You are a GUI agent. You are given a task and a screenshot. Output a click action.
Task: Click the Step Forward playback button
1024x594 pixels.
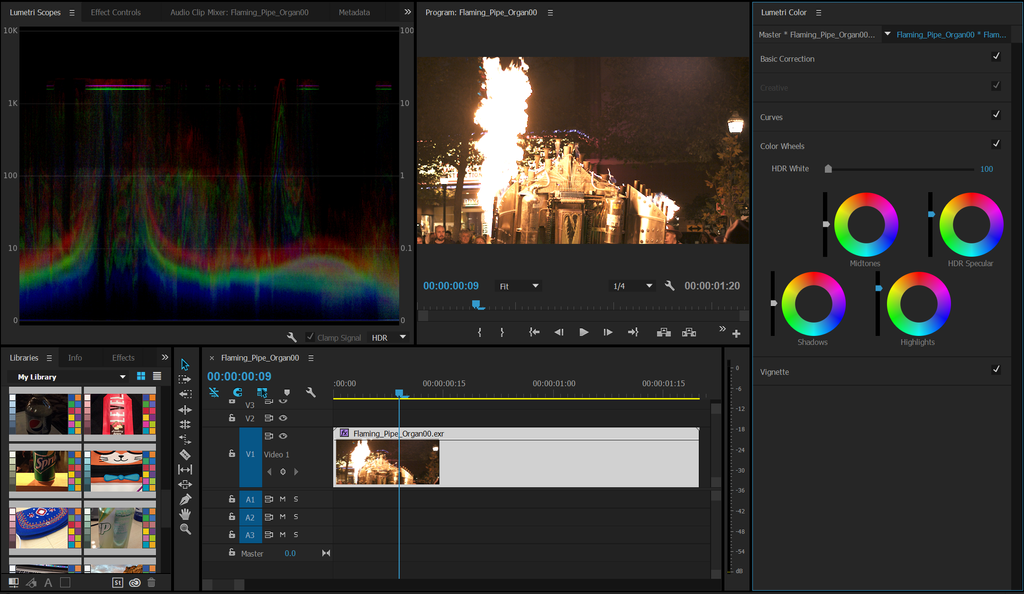(608, 332)
